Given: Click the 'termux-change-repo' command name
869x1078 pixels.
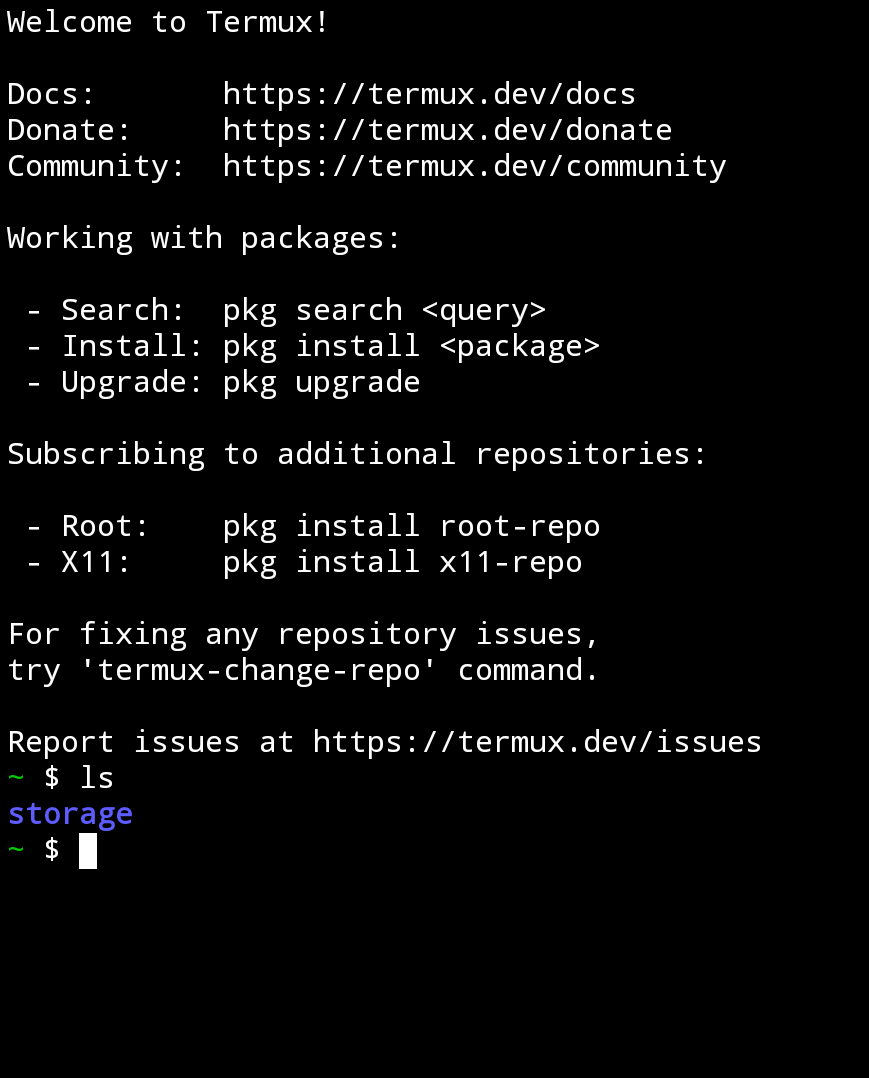Looking at the screenshot, I should 258,670.
